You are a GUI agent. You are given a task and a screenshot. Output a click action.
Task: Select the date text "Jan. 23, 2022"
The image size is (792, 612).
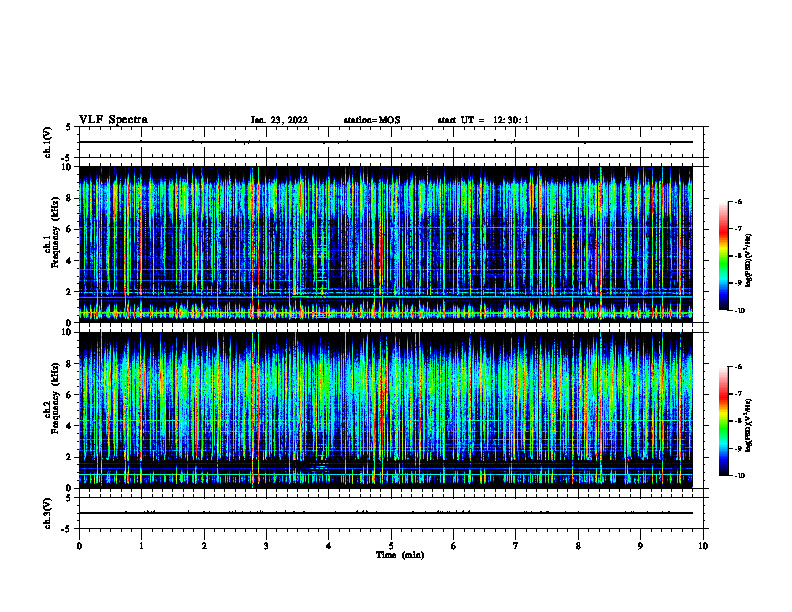[x=279, y=120]
